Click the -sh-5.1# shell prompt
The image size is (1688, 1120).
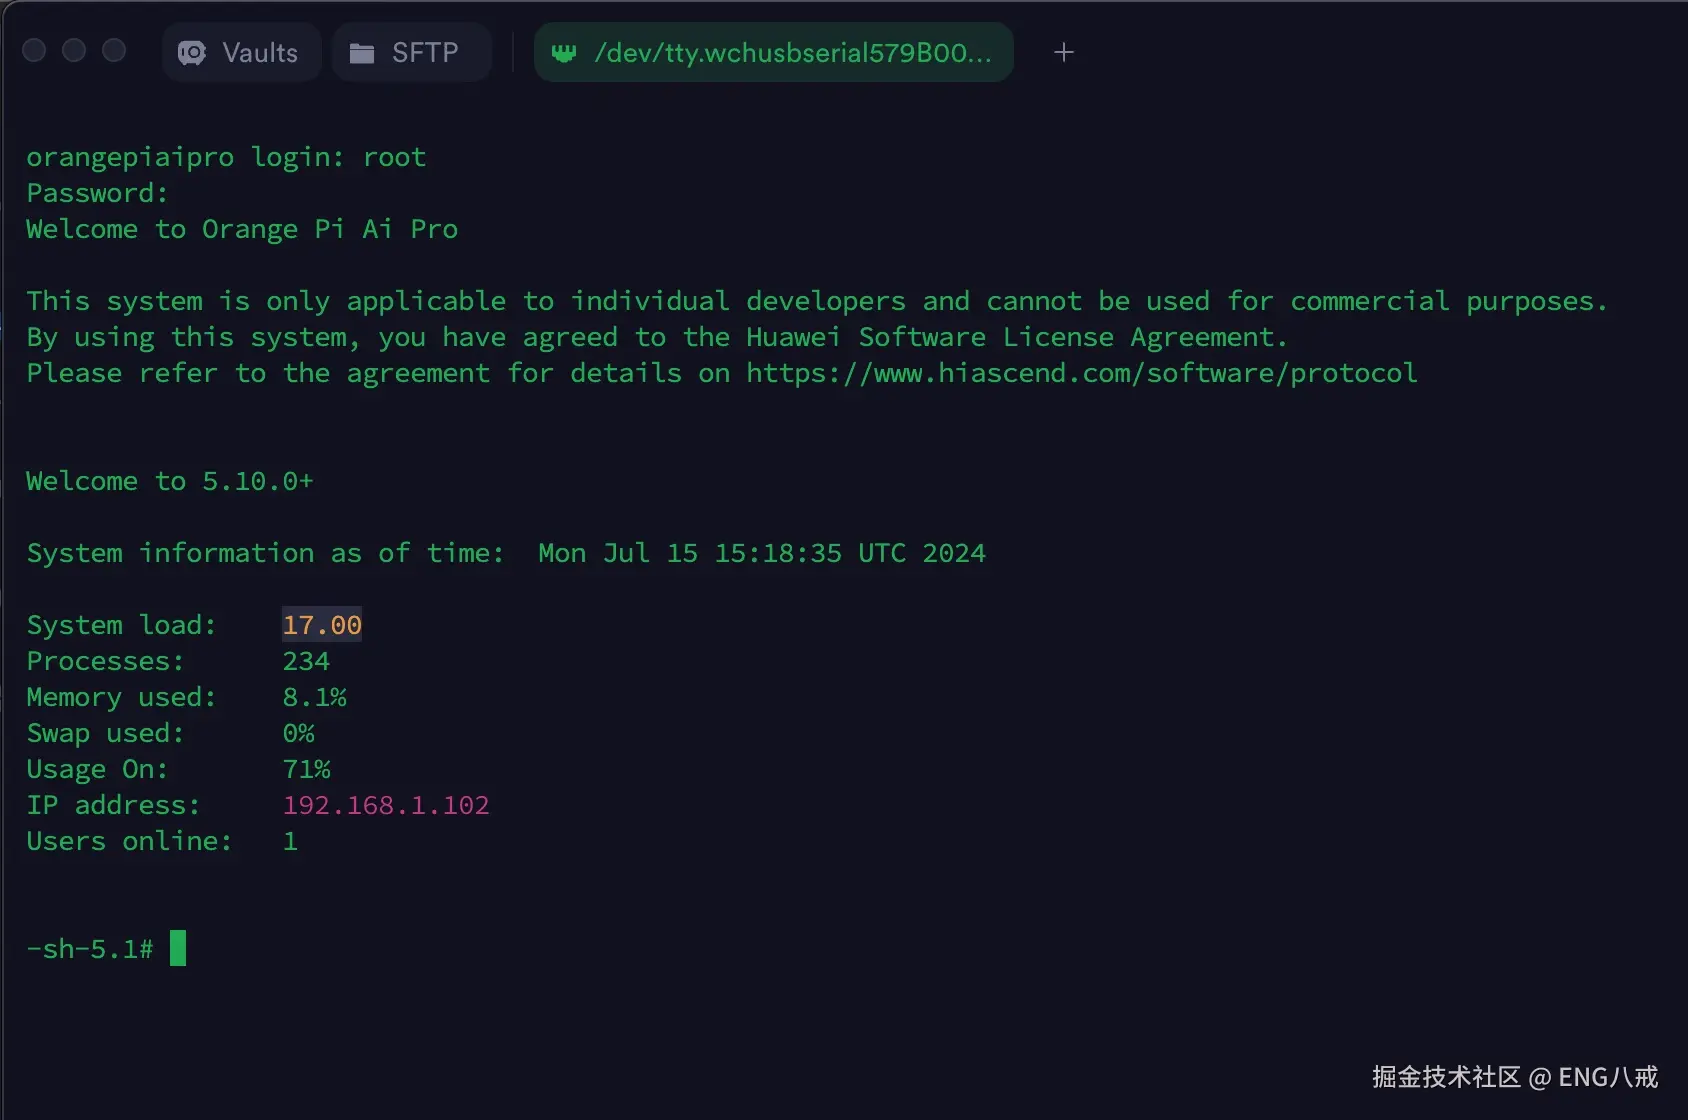90,949
